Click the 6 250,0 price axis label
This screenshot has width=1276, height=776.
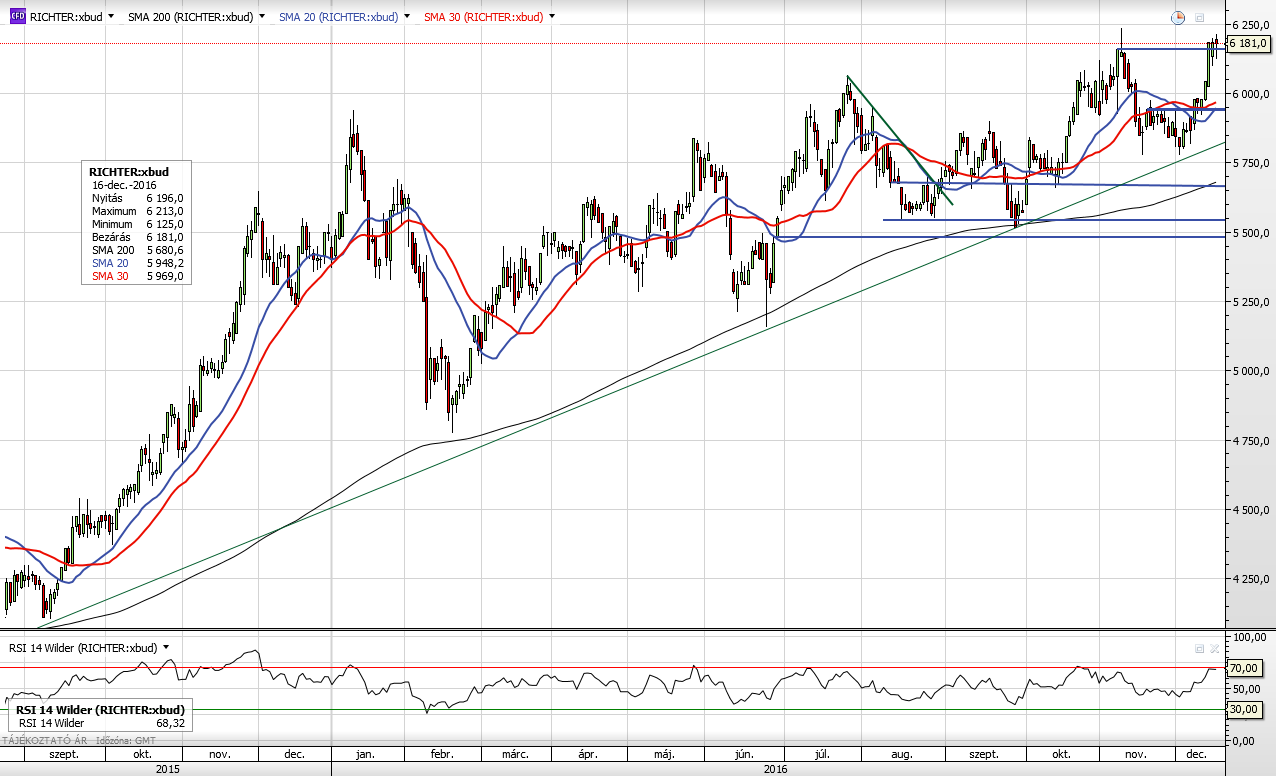pyautogui.click(x=1251, y=24)
